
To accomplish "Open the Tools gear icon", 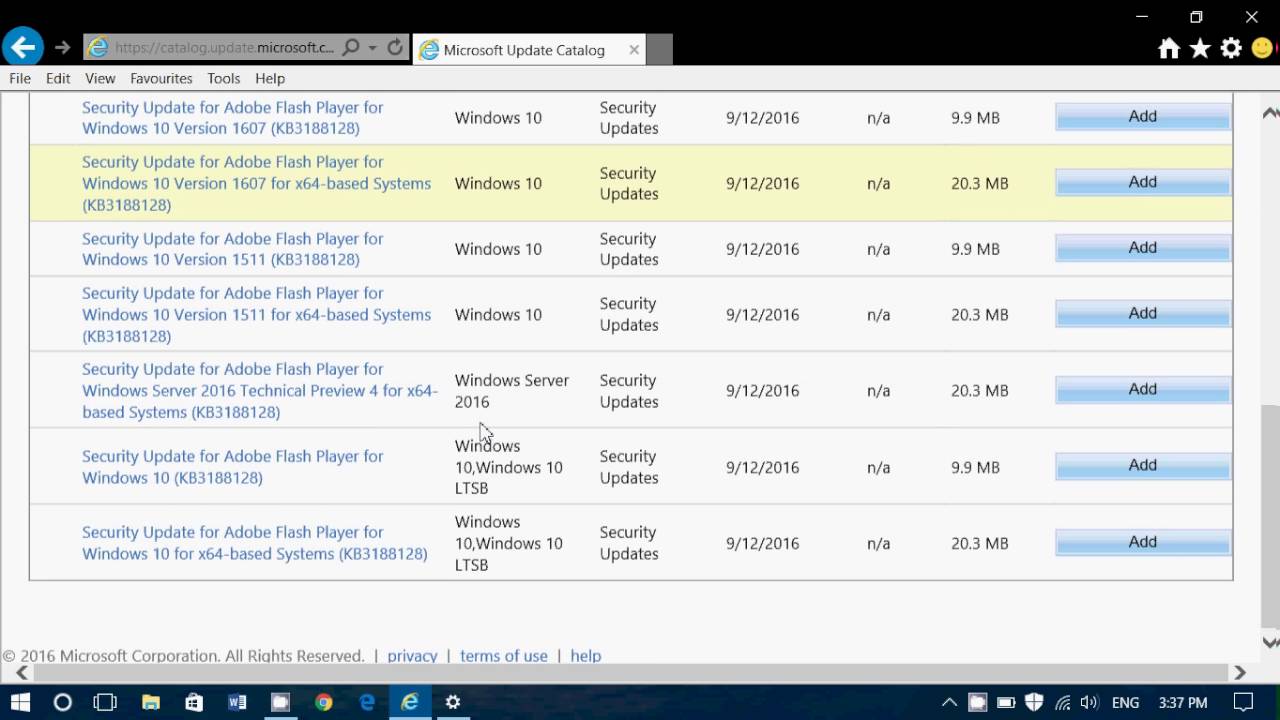I will pyautogui.click(x=1231, y=48).
